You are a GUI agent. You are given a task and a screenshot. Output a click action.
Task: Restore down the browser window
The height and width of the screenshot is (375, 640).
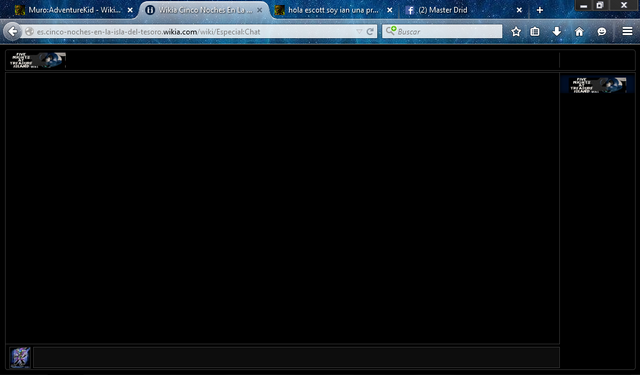(x=600, y=5)
